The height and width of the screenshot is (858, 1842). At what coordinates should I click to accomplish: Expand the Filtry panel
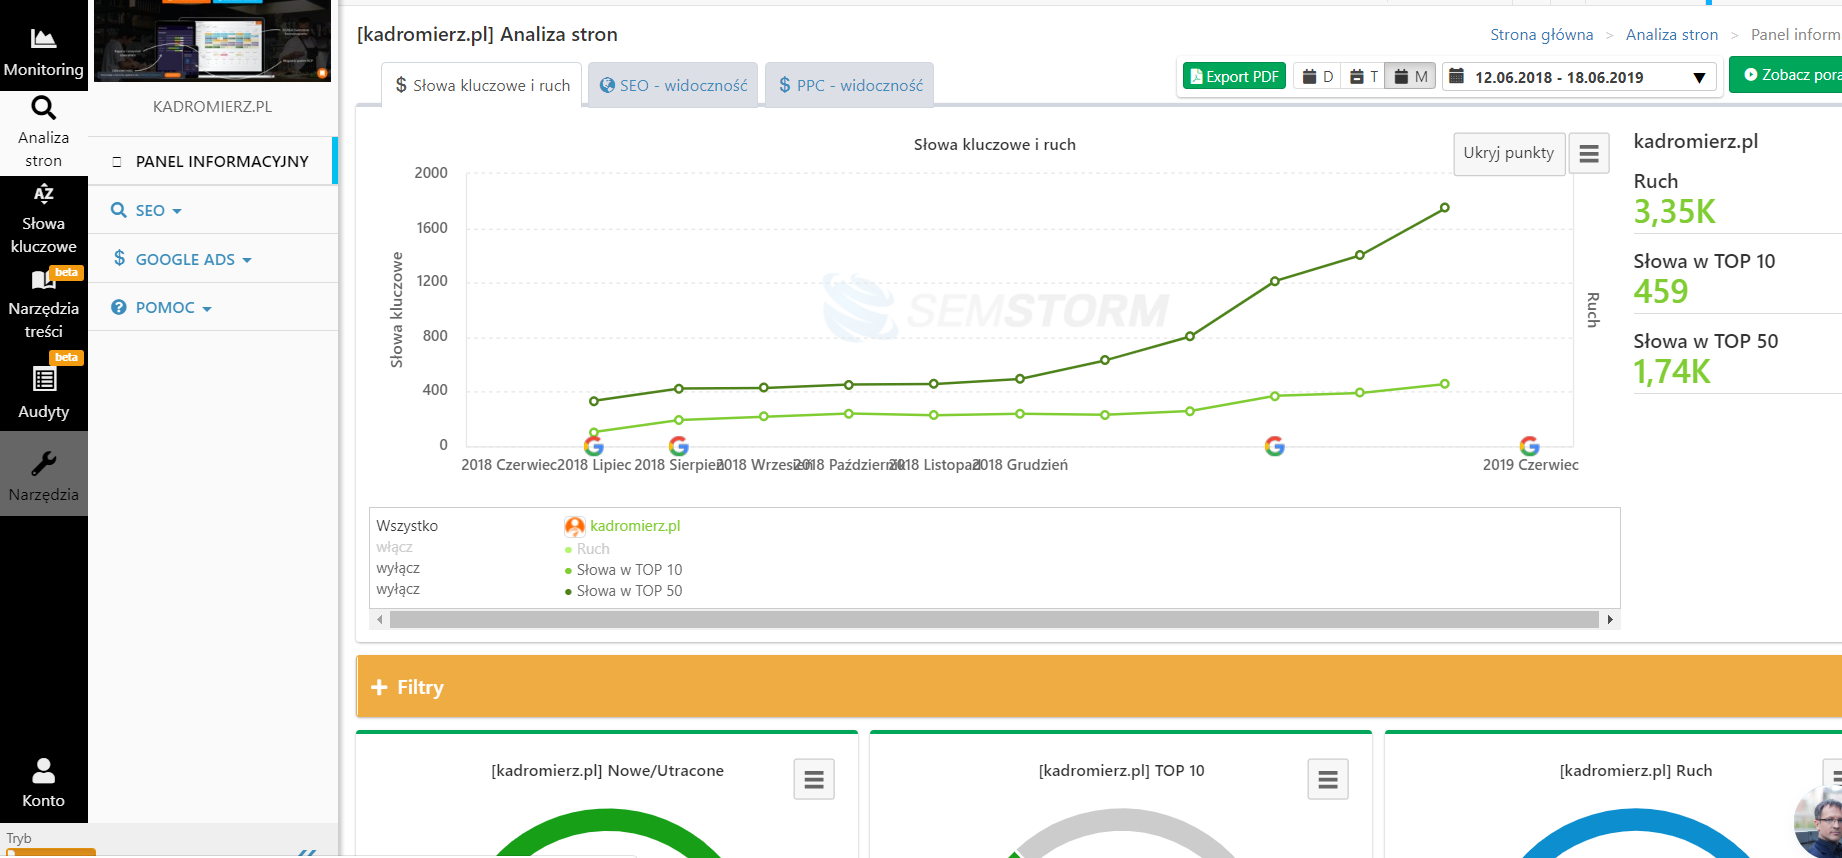tap(1098, 687)
